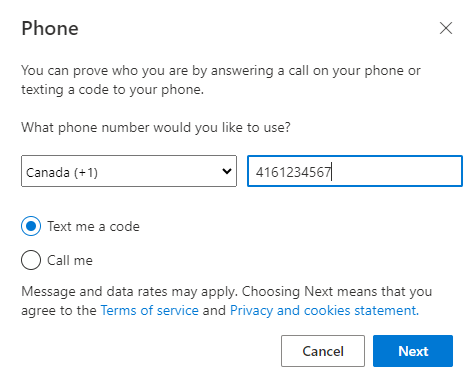Click the digits 4161234567 in the number box
Screen dimensions: 475x385
293,172
